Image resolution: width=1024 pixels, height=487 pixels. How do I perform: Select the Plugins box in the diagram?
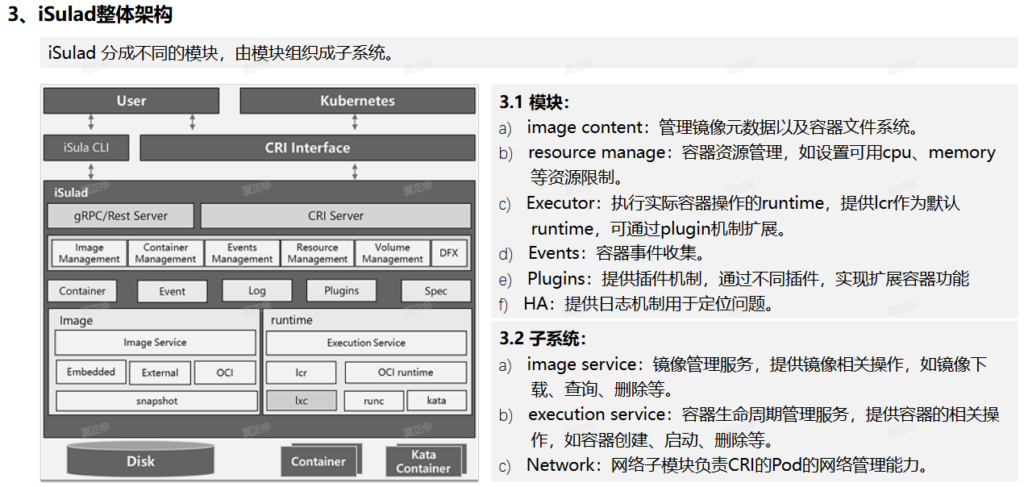point(341,291)
